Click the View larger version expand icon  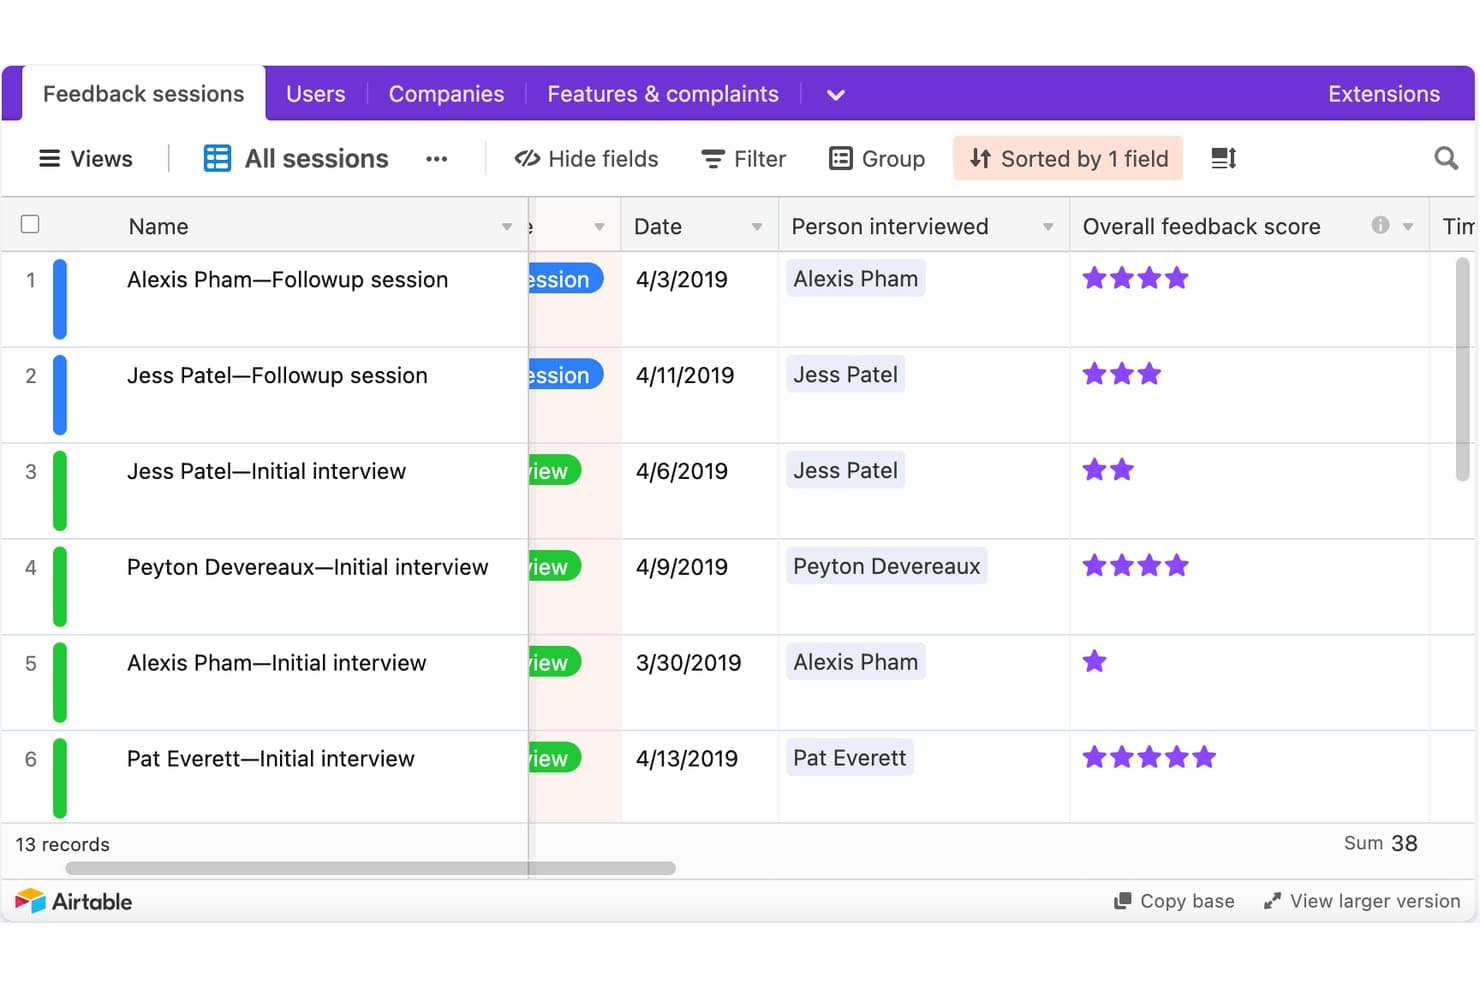point(1272,901)
